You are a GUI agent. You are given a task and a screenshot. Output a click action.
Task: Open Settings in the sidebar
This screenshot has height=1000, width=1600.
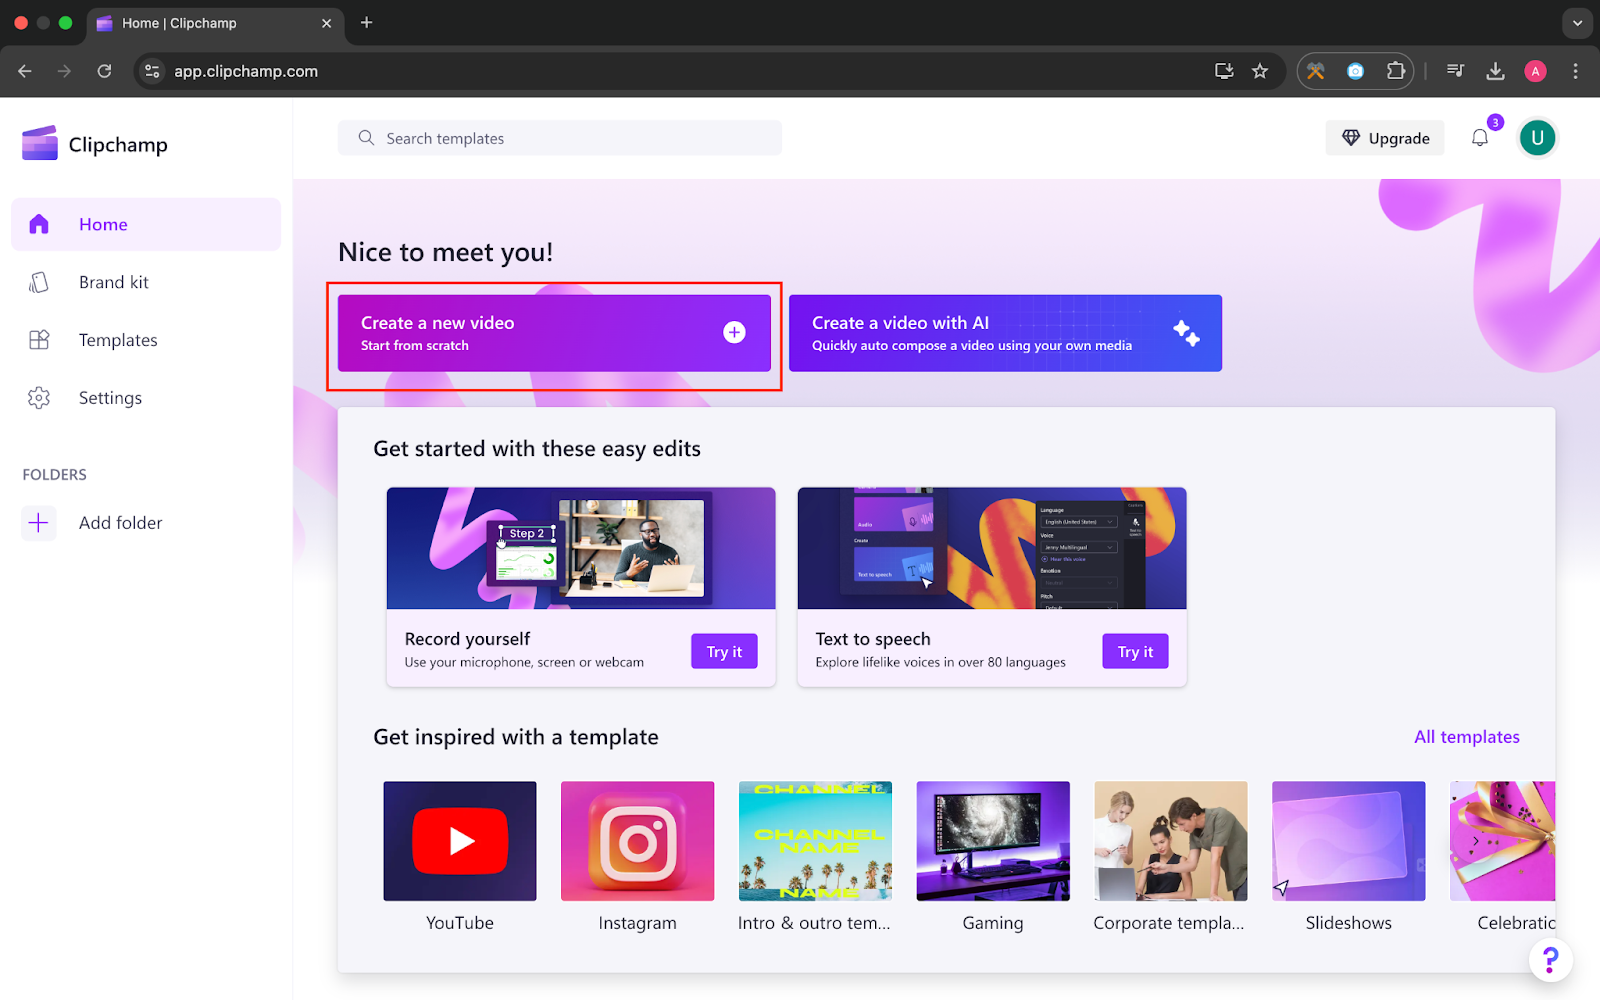click(x=110, y=398)
